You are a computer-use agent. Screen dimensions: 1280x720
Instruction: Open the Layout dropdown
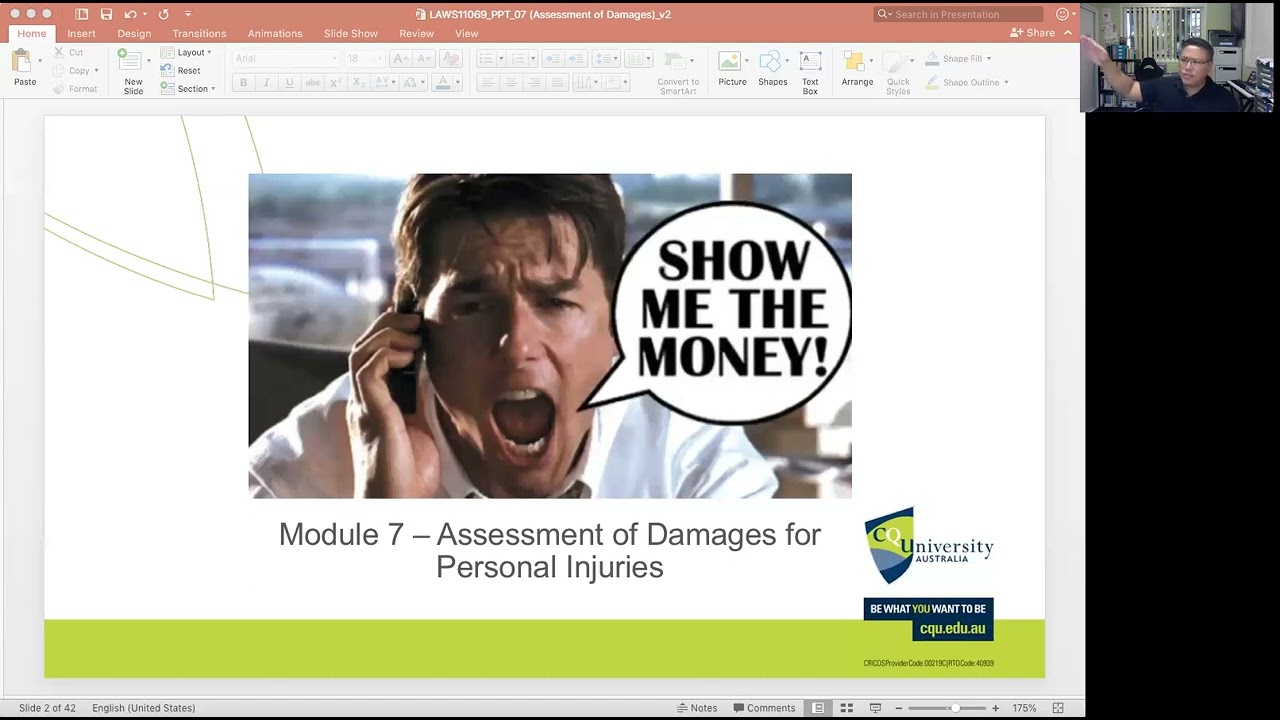(x=186, y=52)
